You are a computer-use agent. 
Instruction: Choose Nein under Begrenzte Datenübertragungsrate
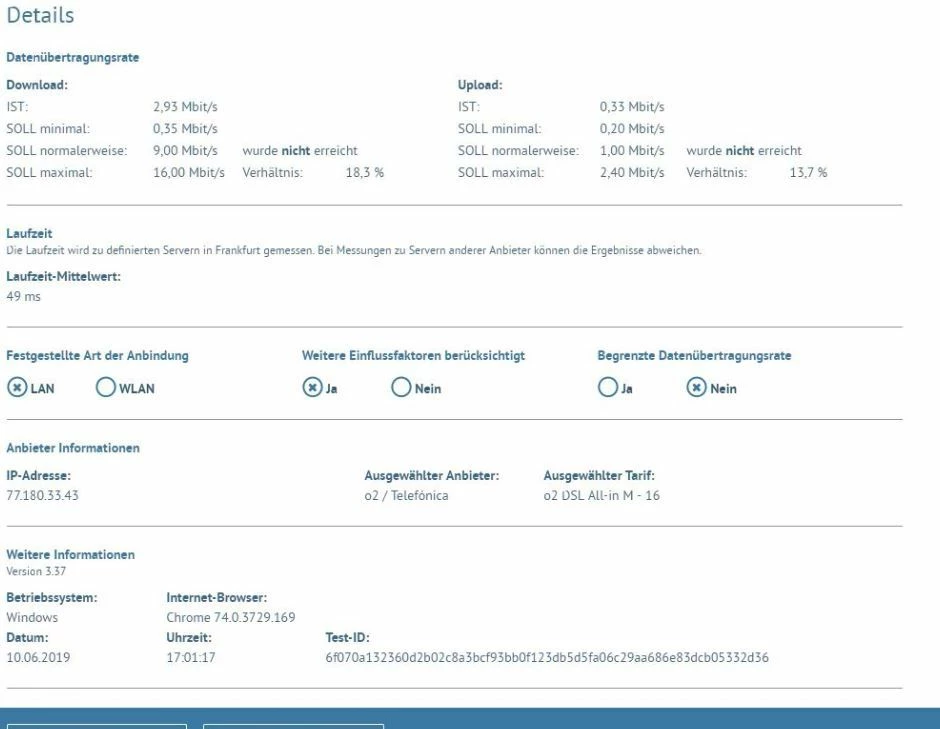696,388
